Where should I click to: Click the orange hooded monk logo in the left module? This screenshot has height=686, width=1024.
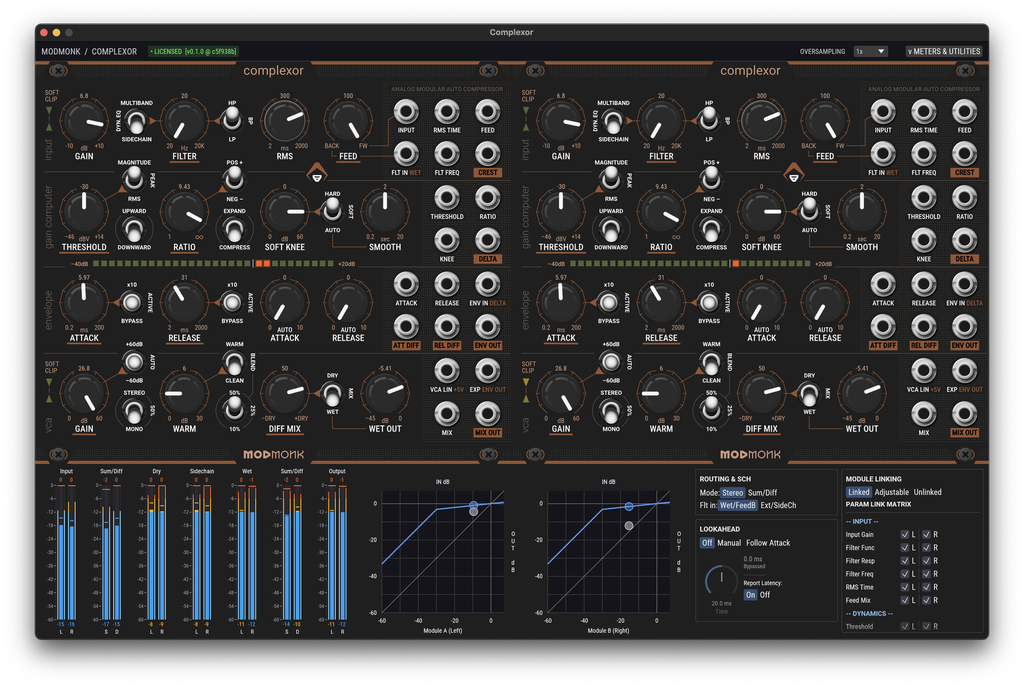[317, 174]
